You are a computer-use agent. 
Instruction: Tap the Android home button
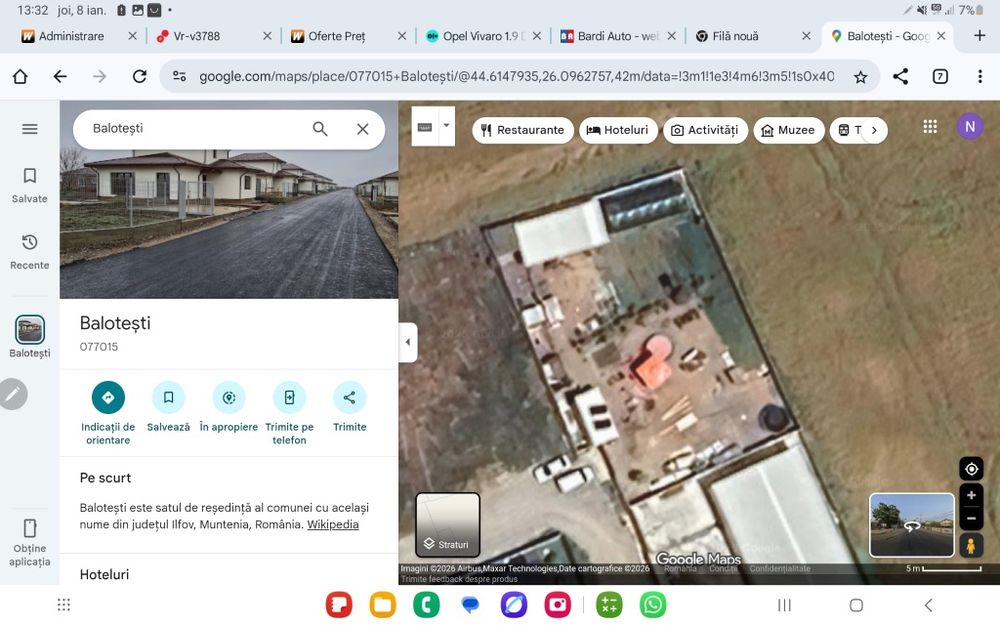coord(857,605)
